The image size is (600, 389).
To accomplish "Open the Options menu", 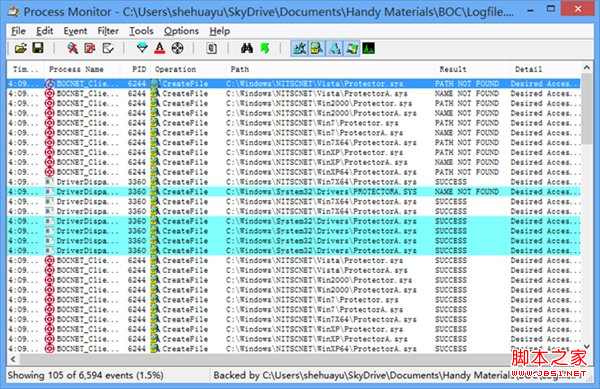I will pyautogui.click(x=181, y=31).
